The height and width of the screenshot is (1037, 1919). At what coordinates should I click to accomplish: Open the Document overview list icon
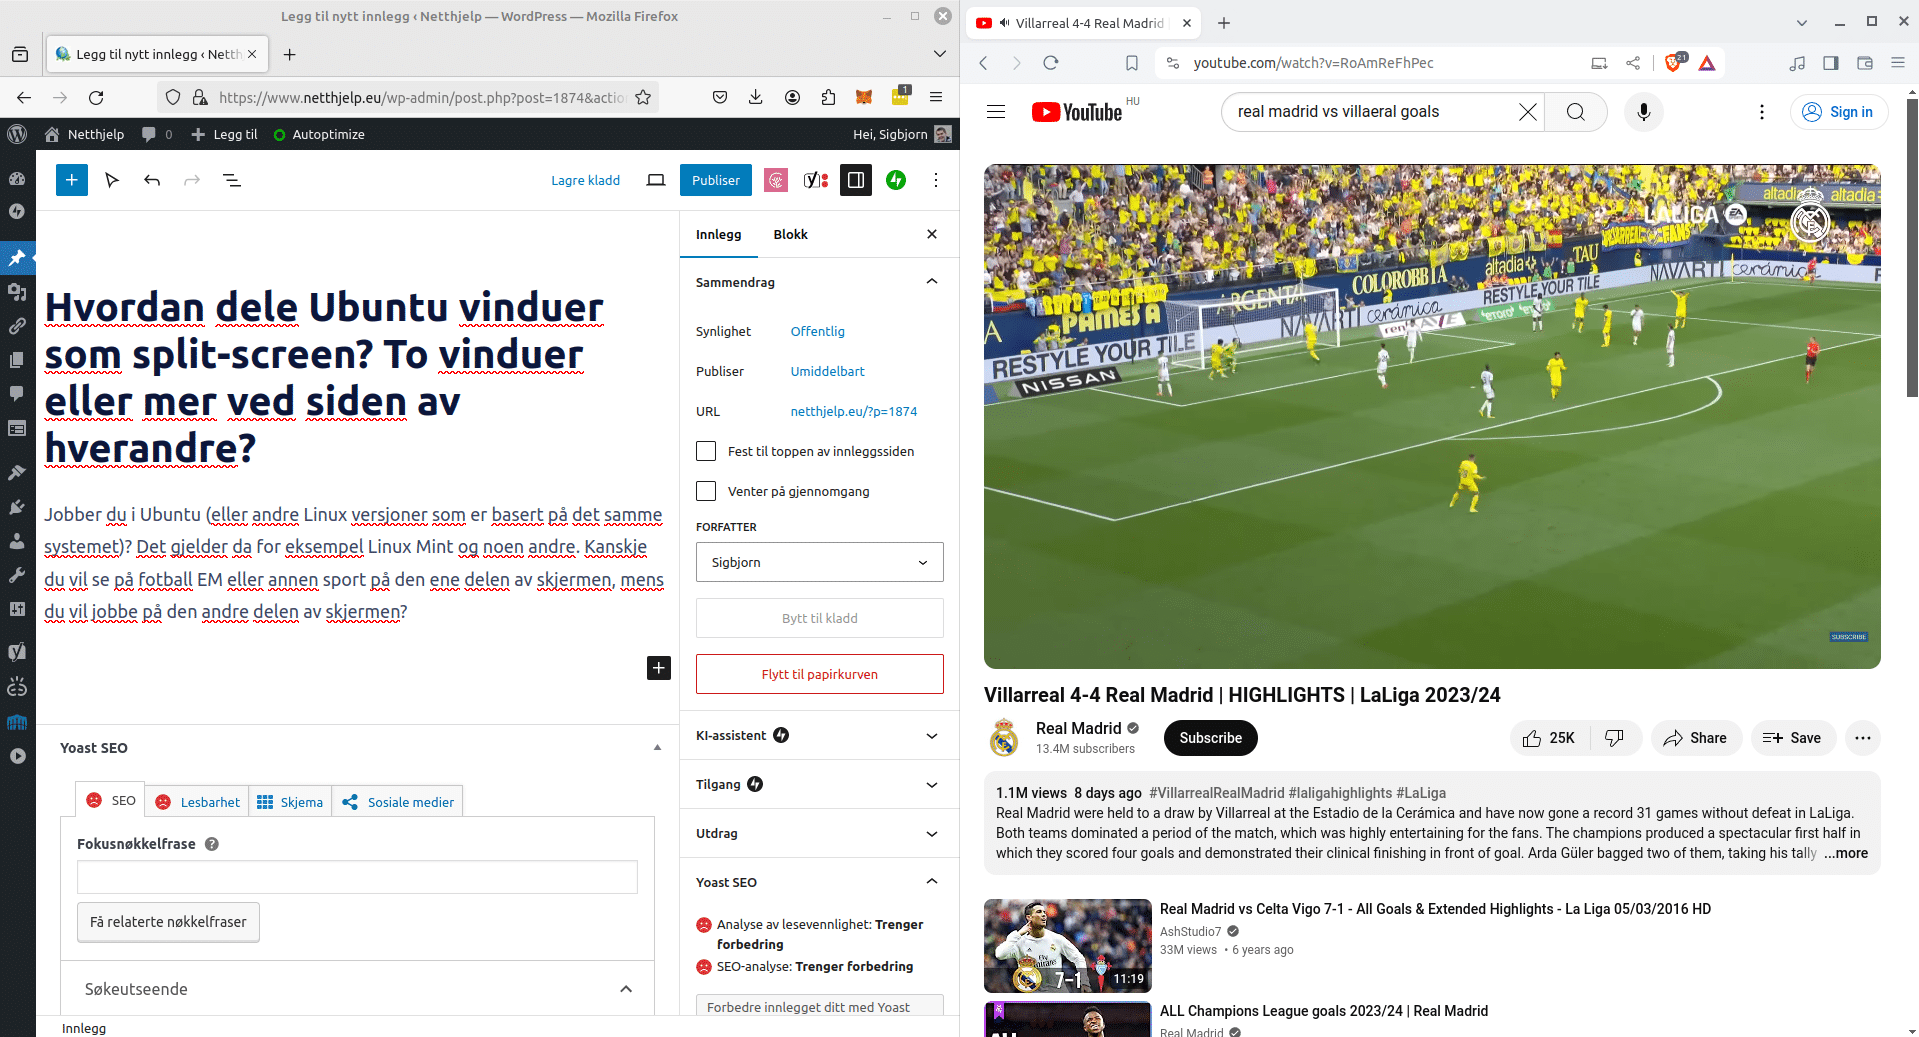click(x=232, y=180)
